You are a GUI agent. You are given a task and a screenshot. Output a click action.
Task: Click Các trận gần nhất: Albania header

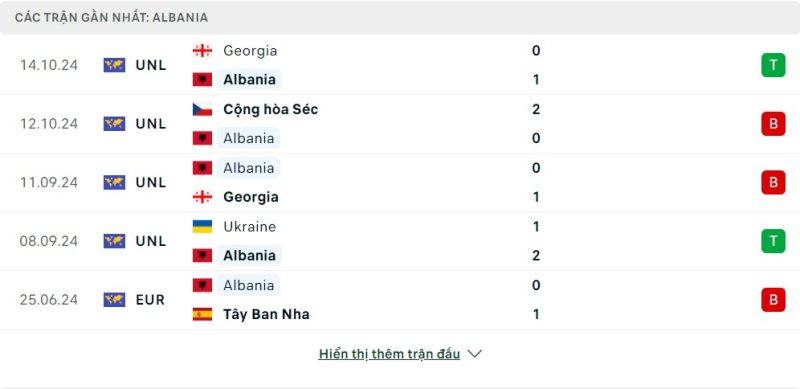pyautogui.click(x=111, y=17)
